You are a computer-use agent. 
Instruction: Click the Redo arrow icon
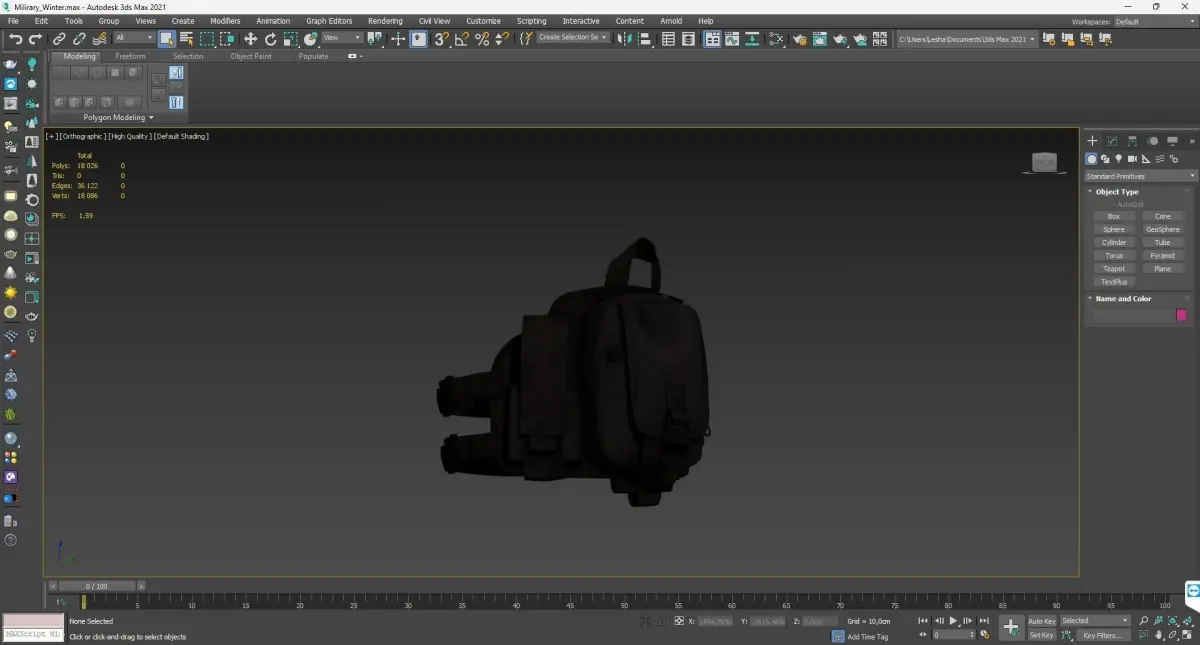[x=35, y=39]
